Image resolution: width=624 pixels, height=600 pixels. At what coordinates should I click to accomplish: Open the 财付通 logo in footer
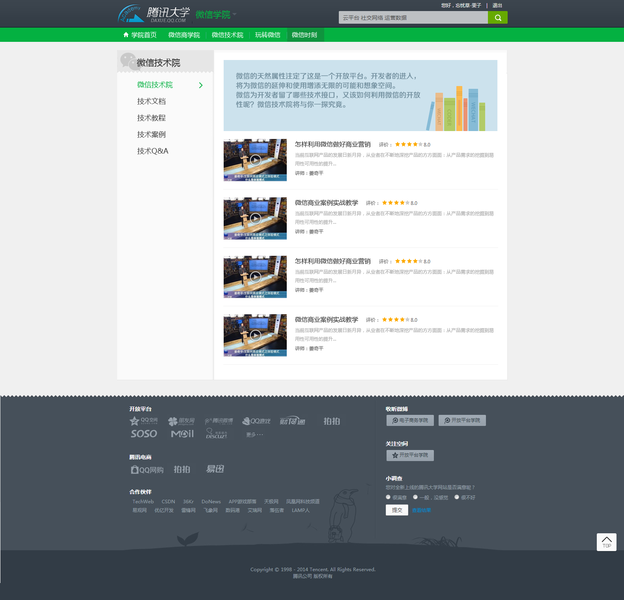pos(292,421)
